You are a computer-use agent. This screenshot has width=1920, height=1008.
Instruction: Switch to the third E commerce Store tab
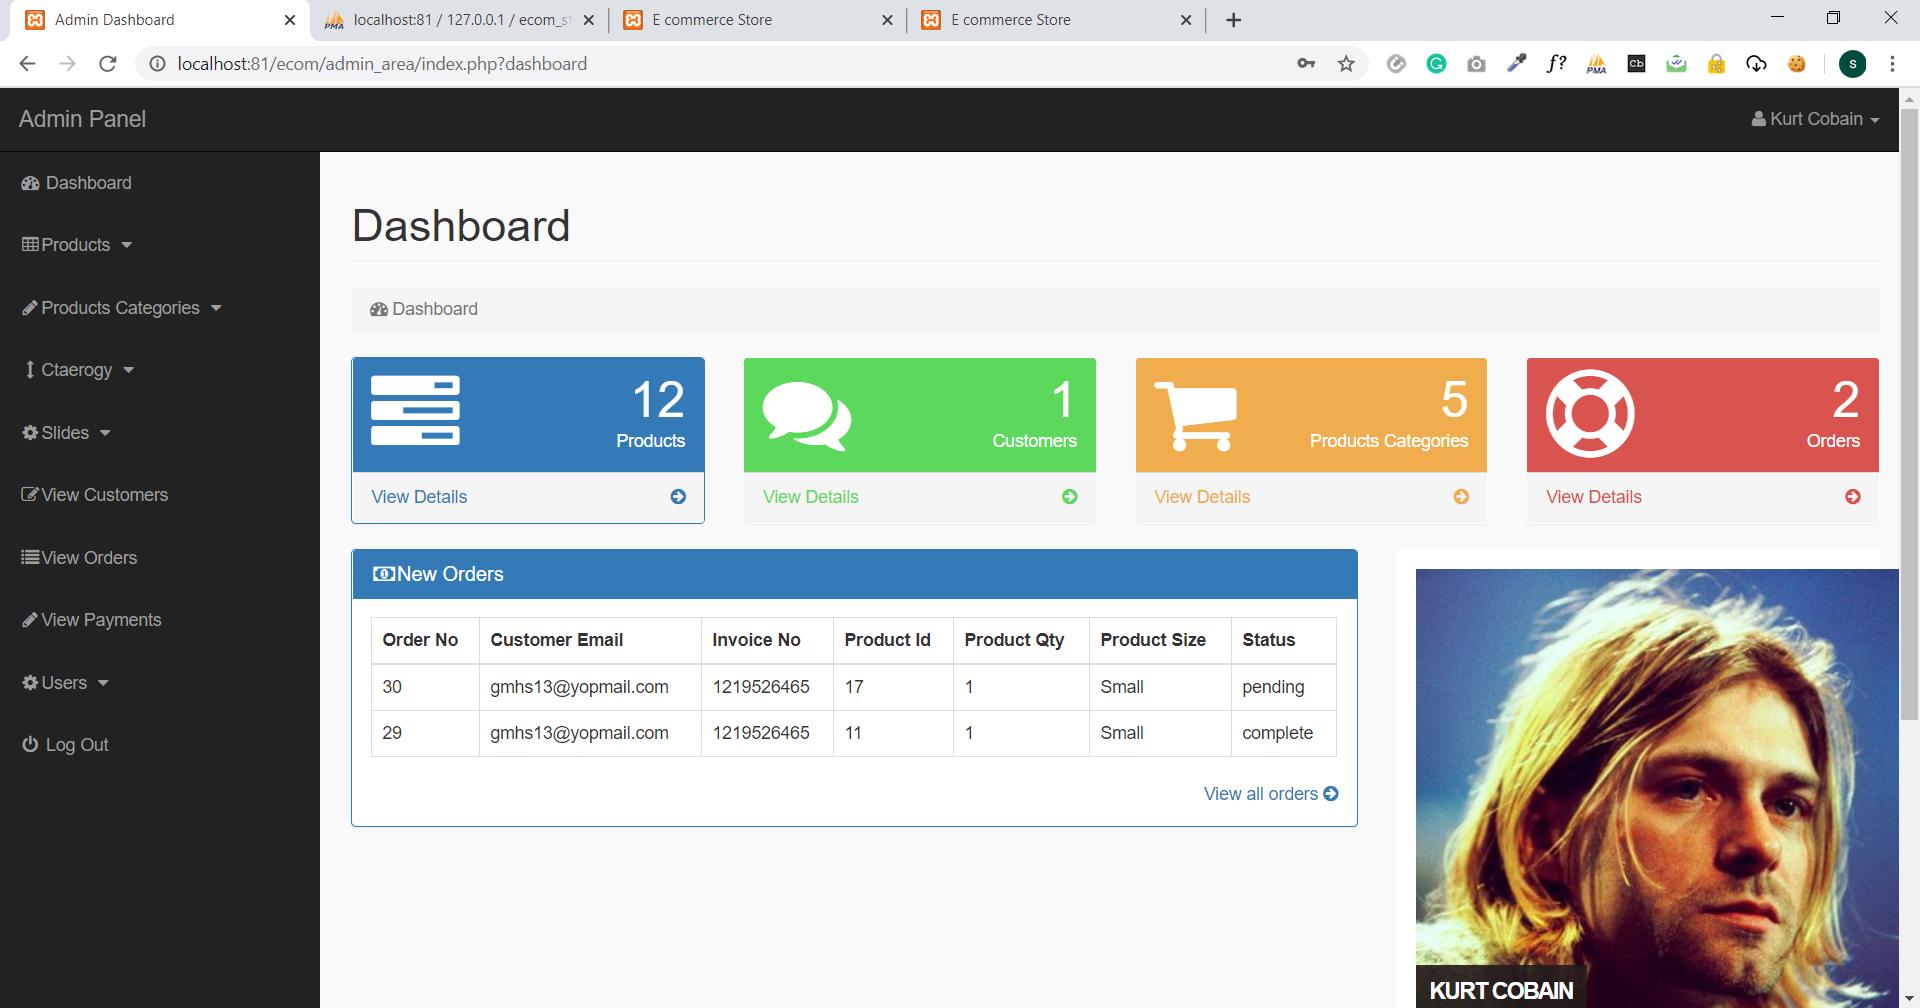pyautogui.click(x=1055, y=20)
